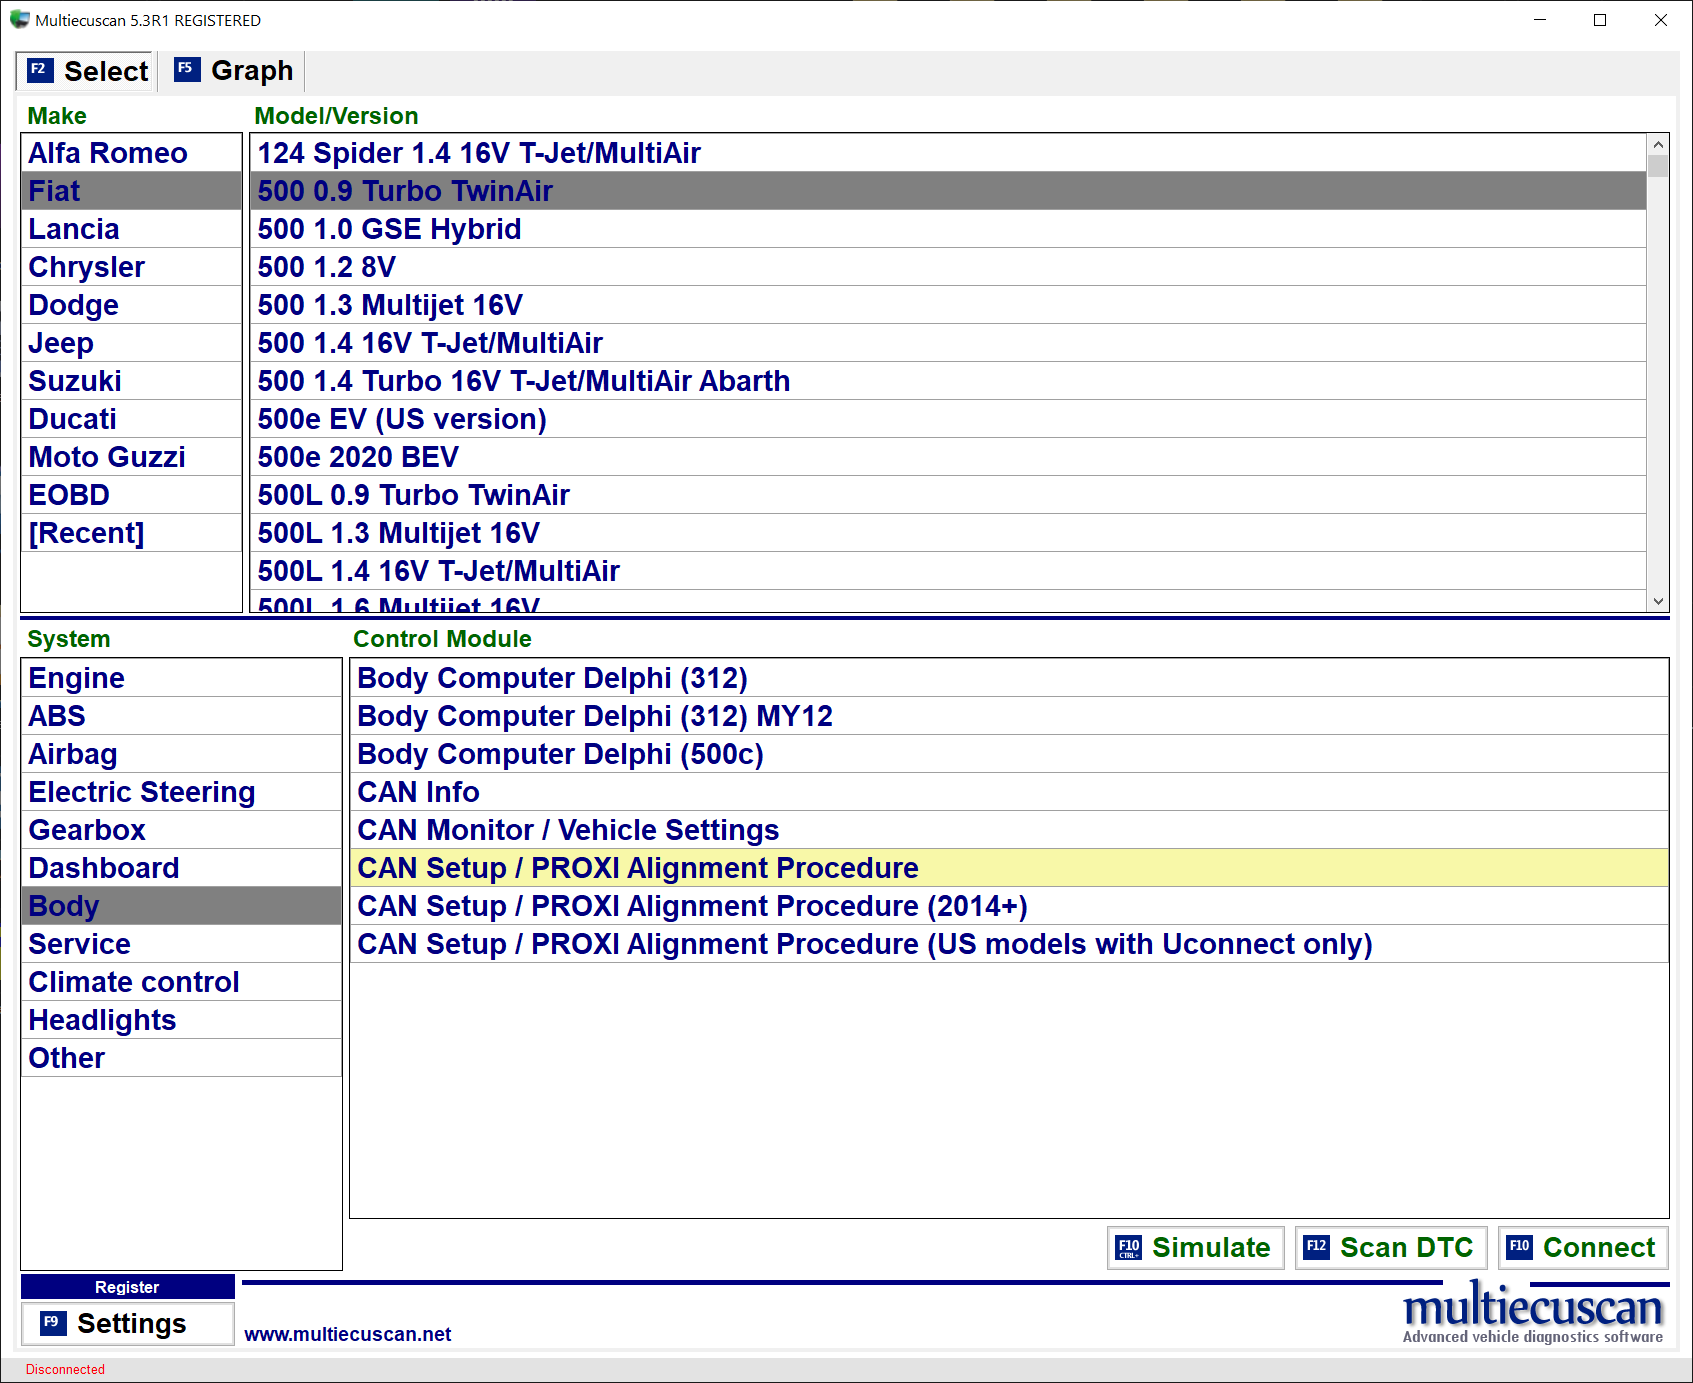Select Fiat in the Make list

(x=132, y=191)
